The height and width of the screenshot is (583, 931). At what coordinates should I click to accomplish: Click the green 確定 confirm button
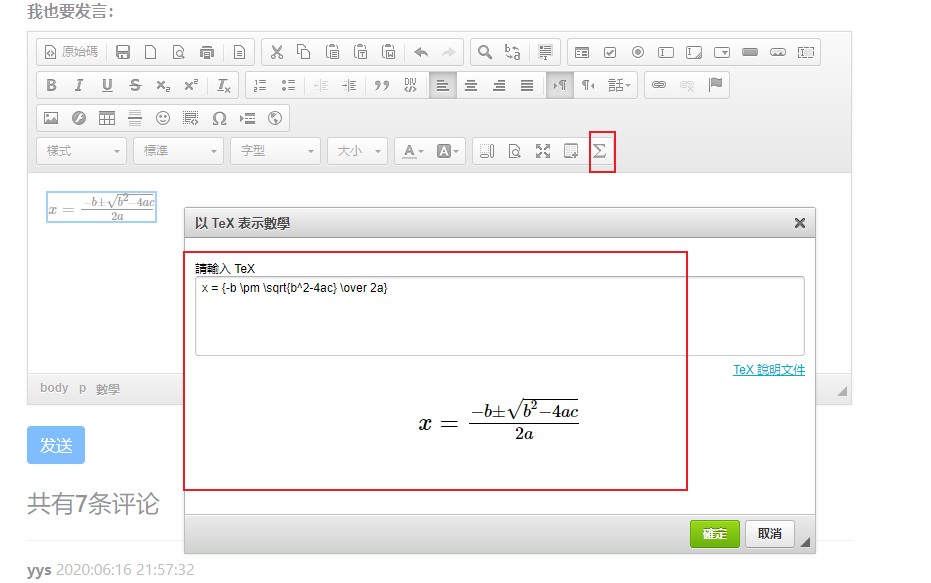click(x=714, y=534)
